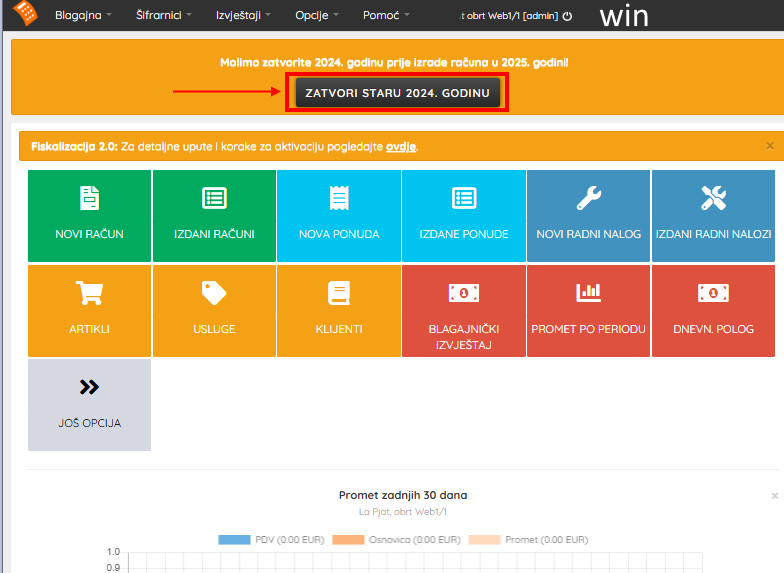This screenshot has height=573, width=784.
Task: Open the Izdani računi tile
Action: [214, 216]
